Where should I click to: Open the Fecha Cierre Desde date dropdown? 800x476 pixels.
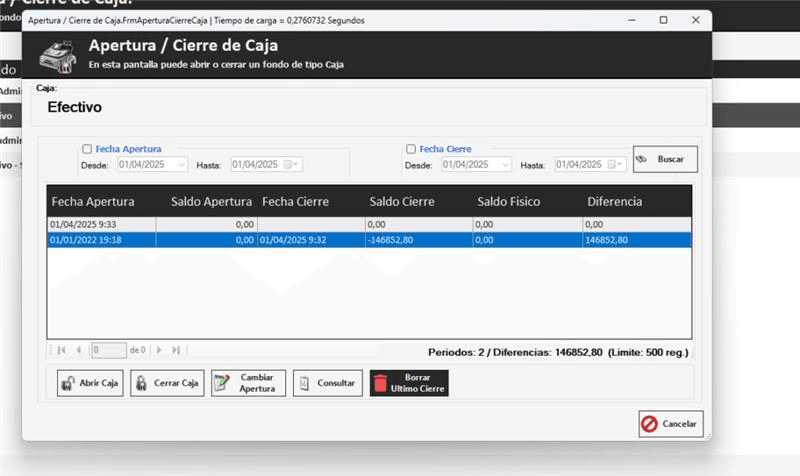(505, 164)
